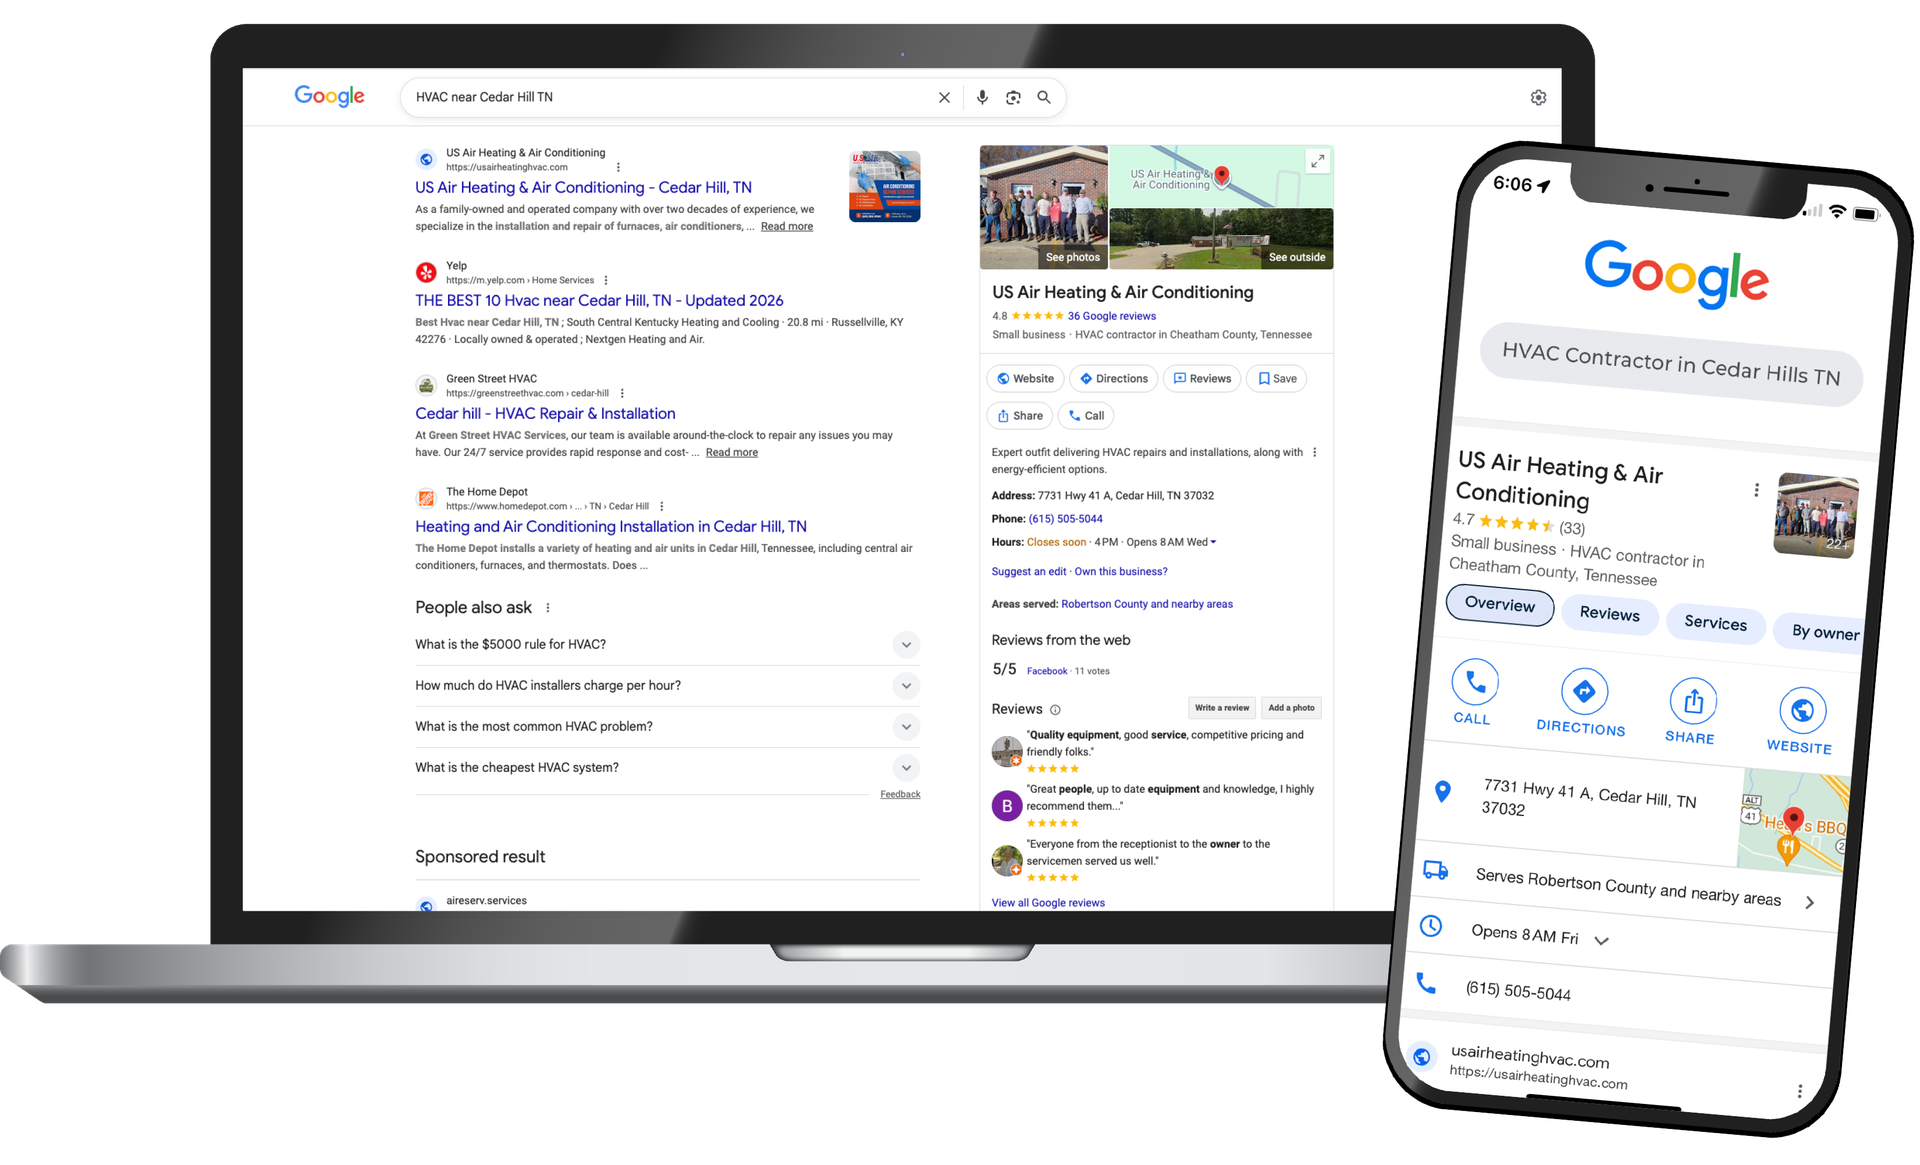
Task: Open settings gear on Google results page
Action: point(1538,97)
